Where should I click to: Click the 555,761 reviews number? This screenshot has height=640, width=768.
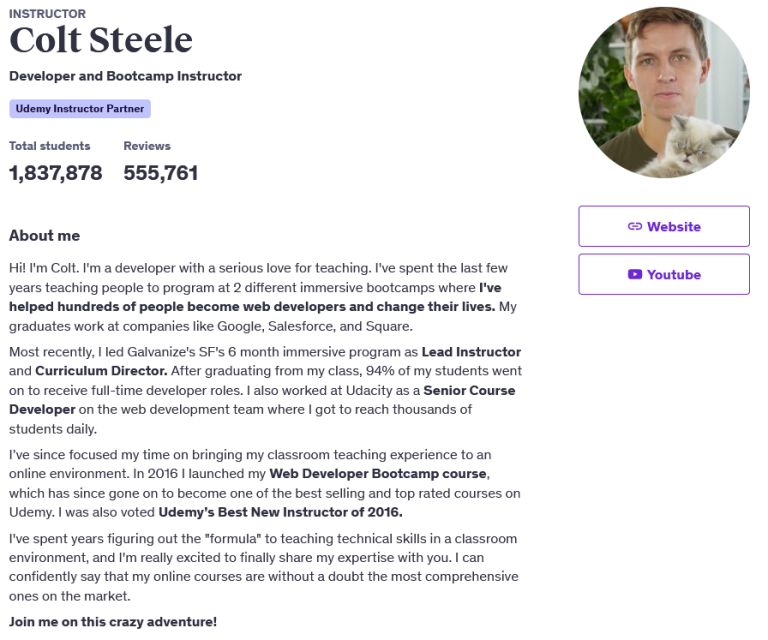(x=160, y=173)
